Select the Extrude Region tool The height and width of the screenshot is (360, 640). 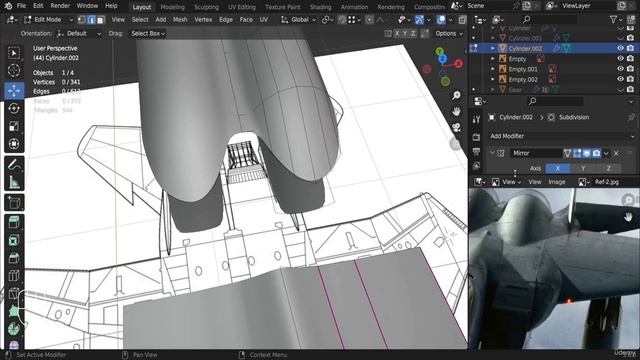click(x=14, y=222)
